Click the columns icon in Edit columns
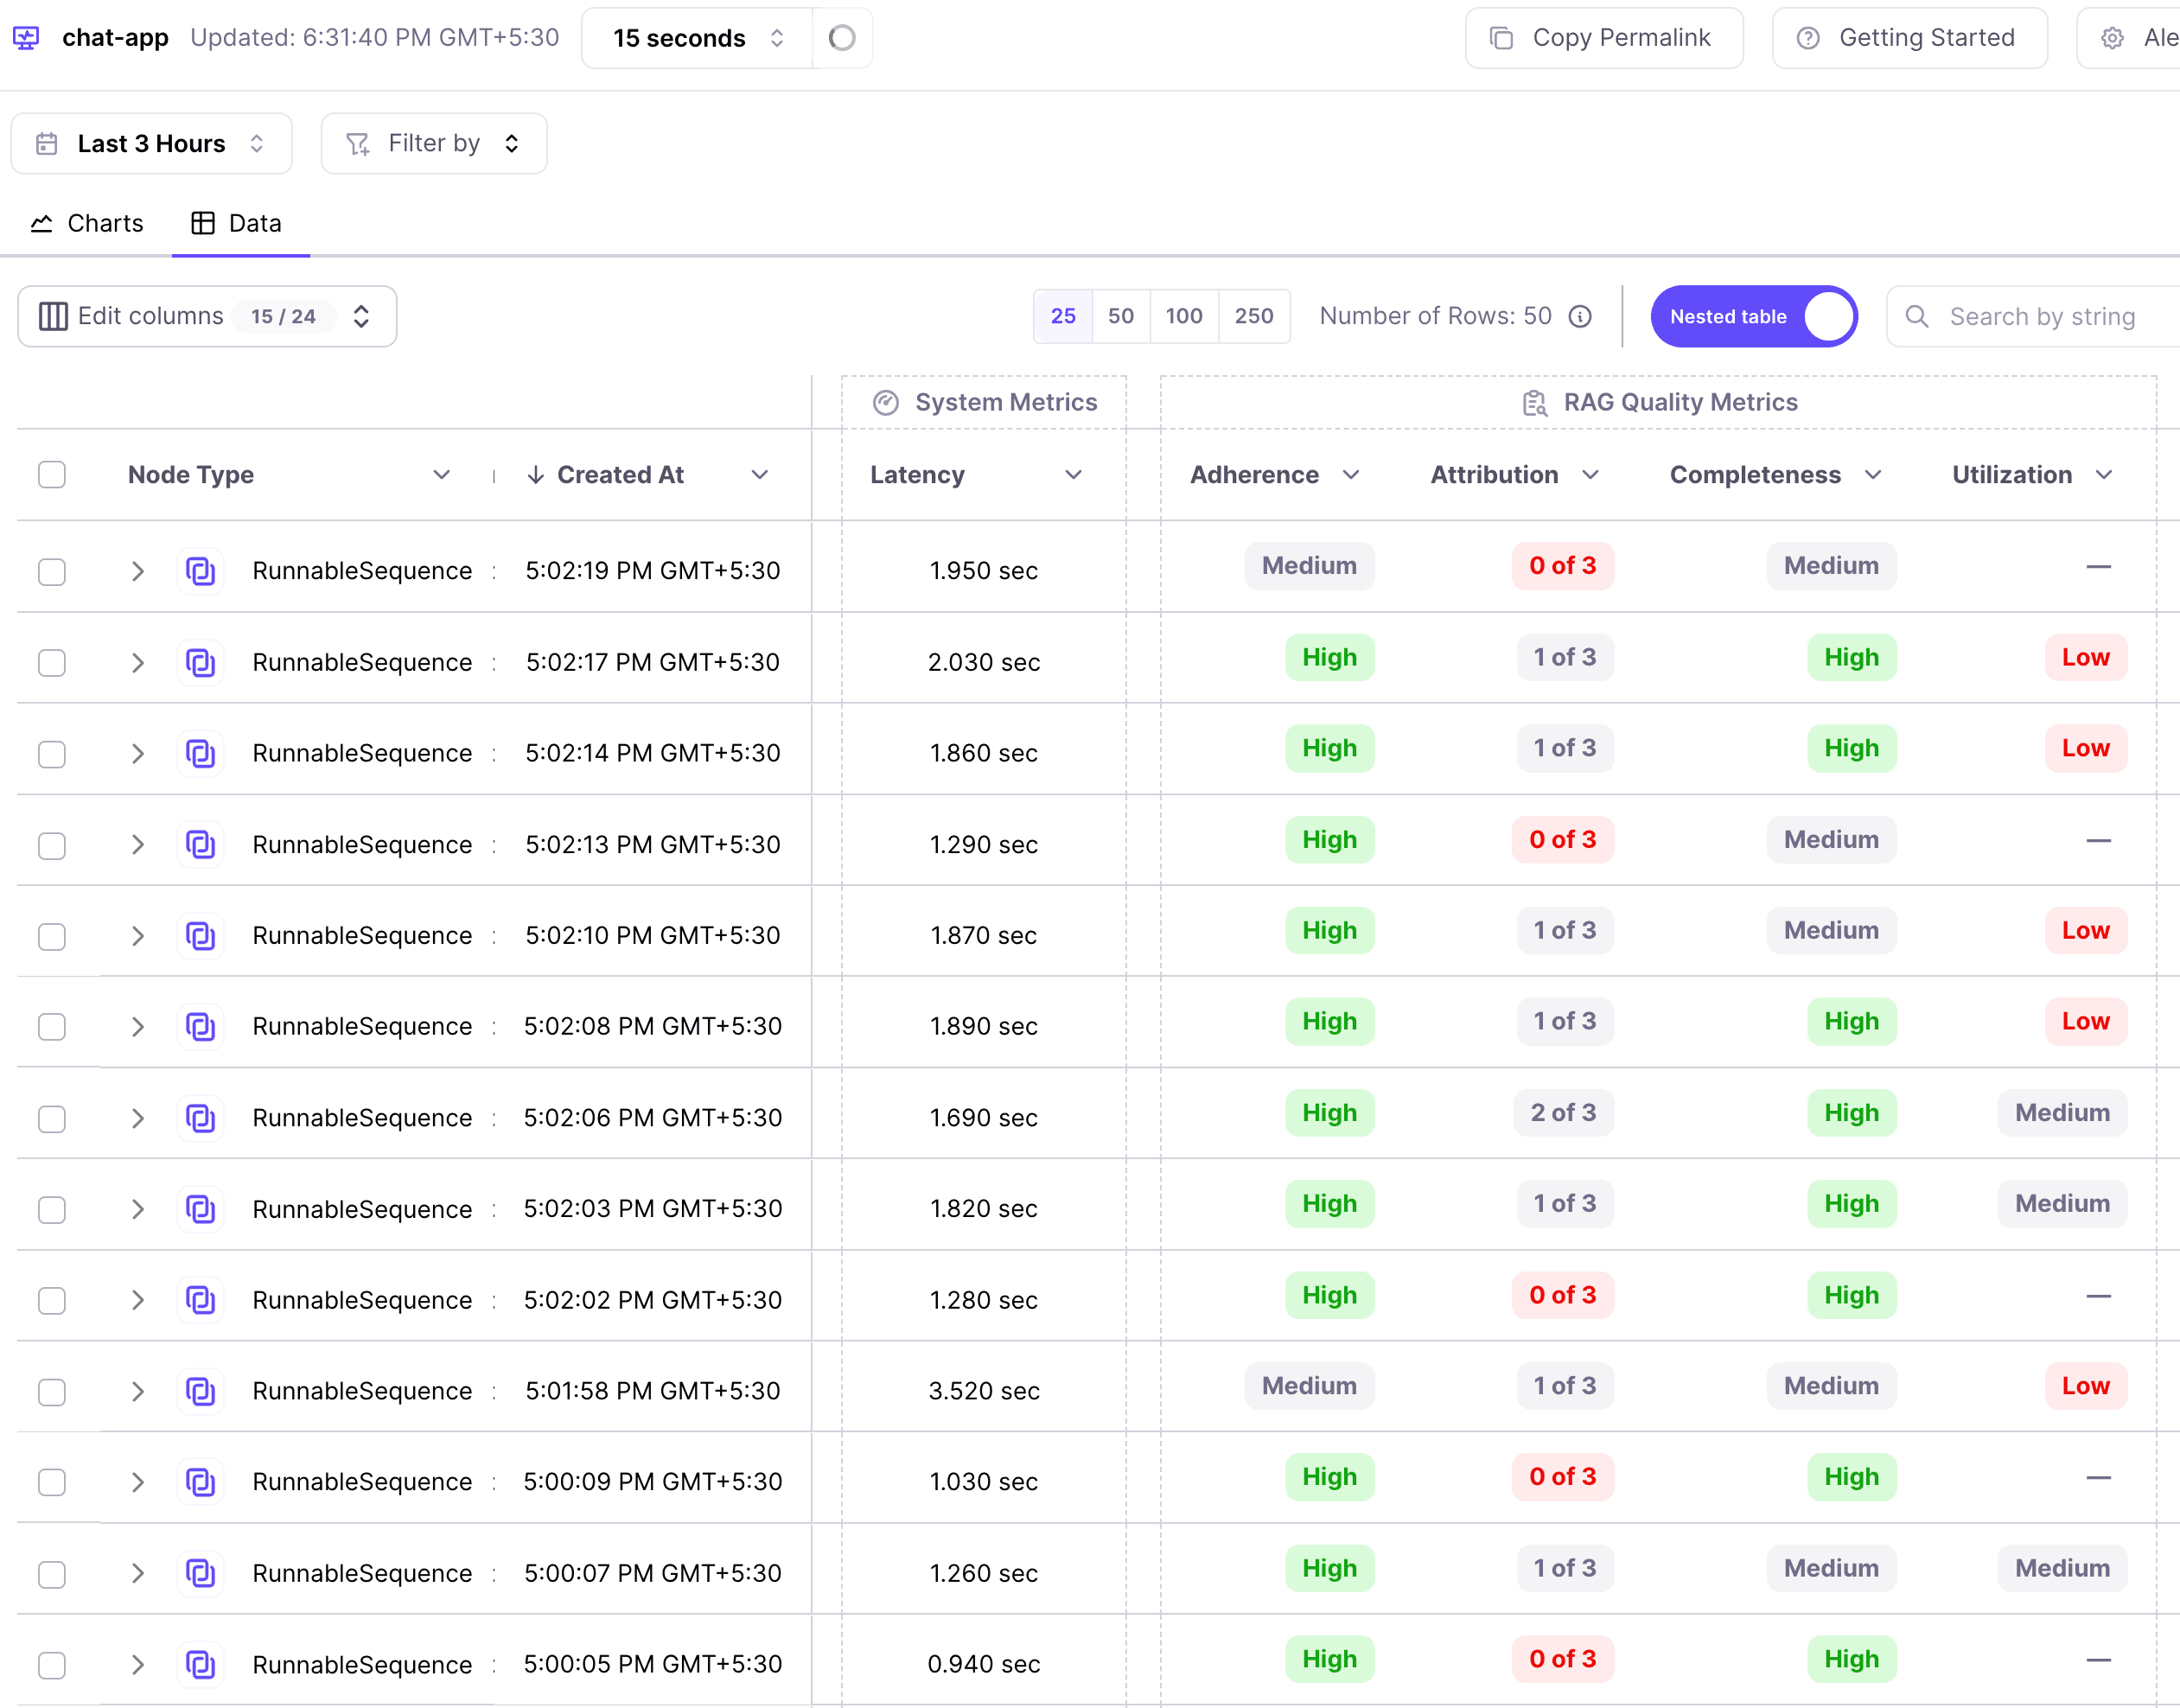The width and height of the screenshot is (2180, 1708). point(53,316)
